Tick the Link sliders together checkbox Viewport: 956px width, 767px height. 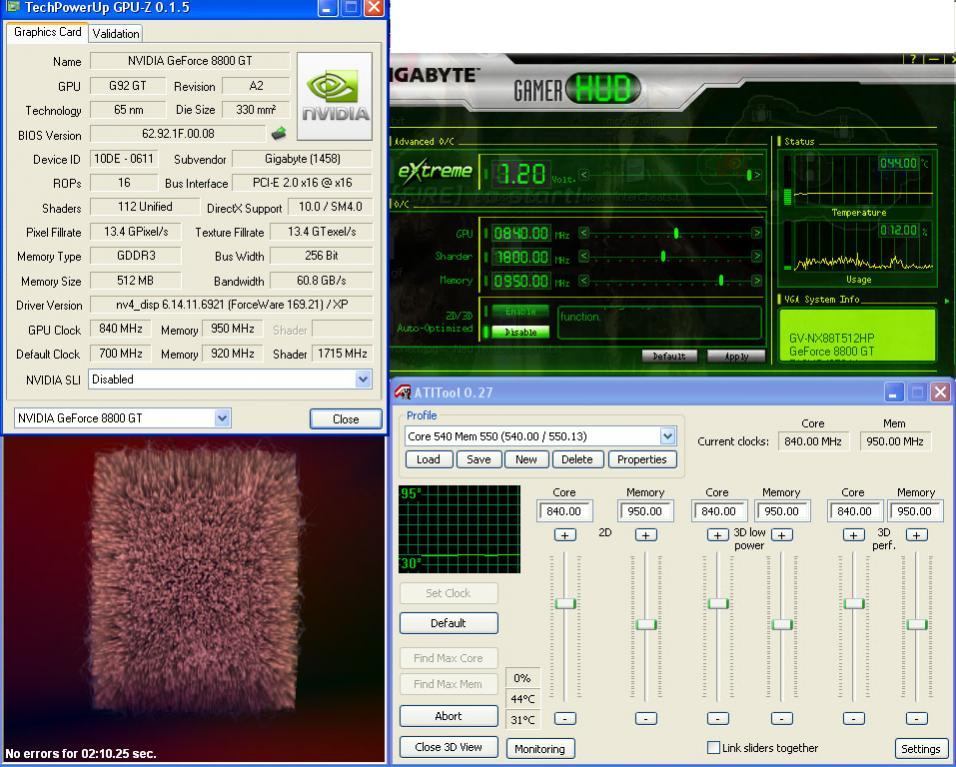[713, 747]
